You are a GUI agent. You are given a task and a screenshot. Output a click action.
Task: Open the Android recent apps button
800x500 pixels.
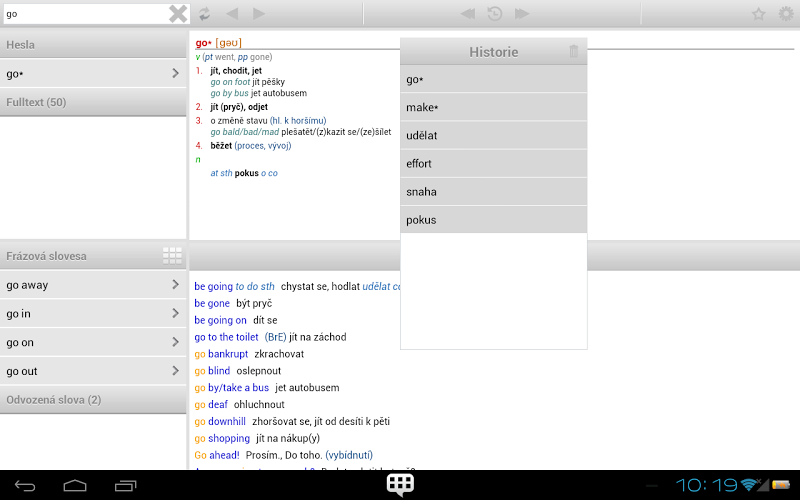click(x=125, y=486)
